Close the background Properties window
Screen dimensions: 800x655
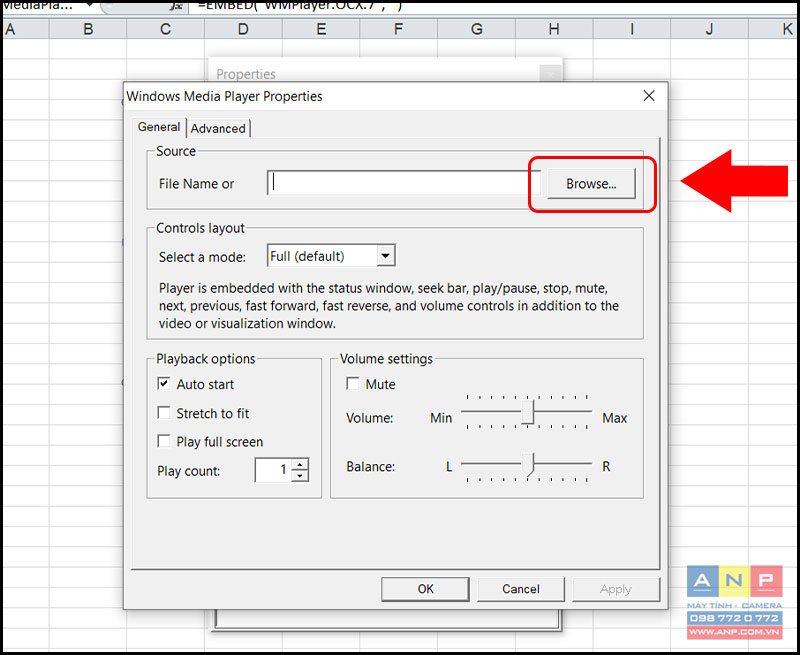[551, 74]
